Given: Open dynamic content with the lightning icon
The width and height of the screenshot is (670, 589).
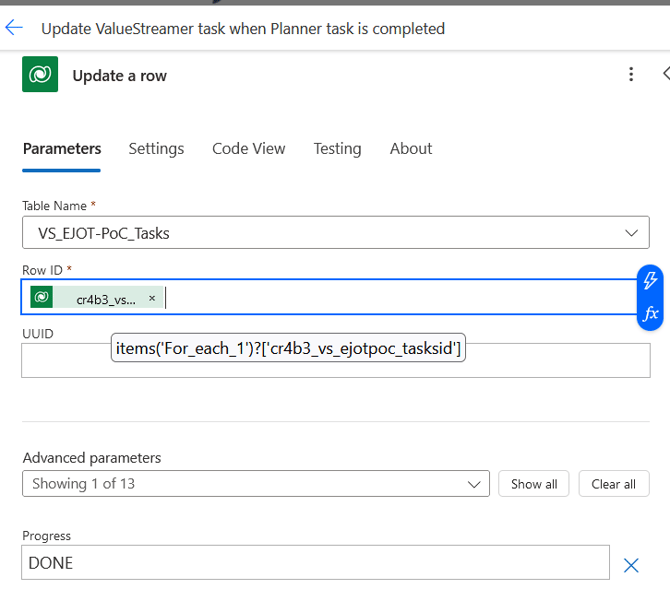Looking at the screenshot, I should [x=650, y=280].
